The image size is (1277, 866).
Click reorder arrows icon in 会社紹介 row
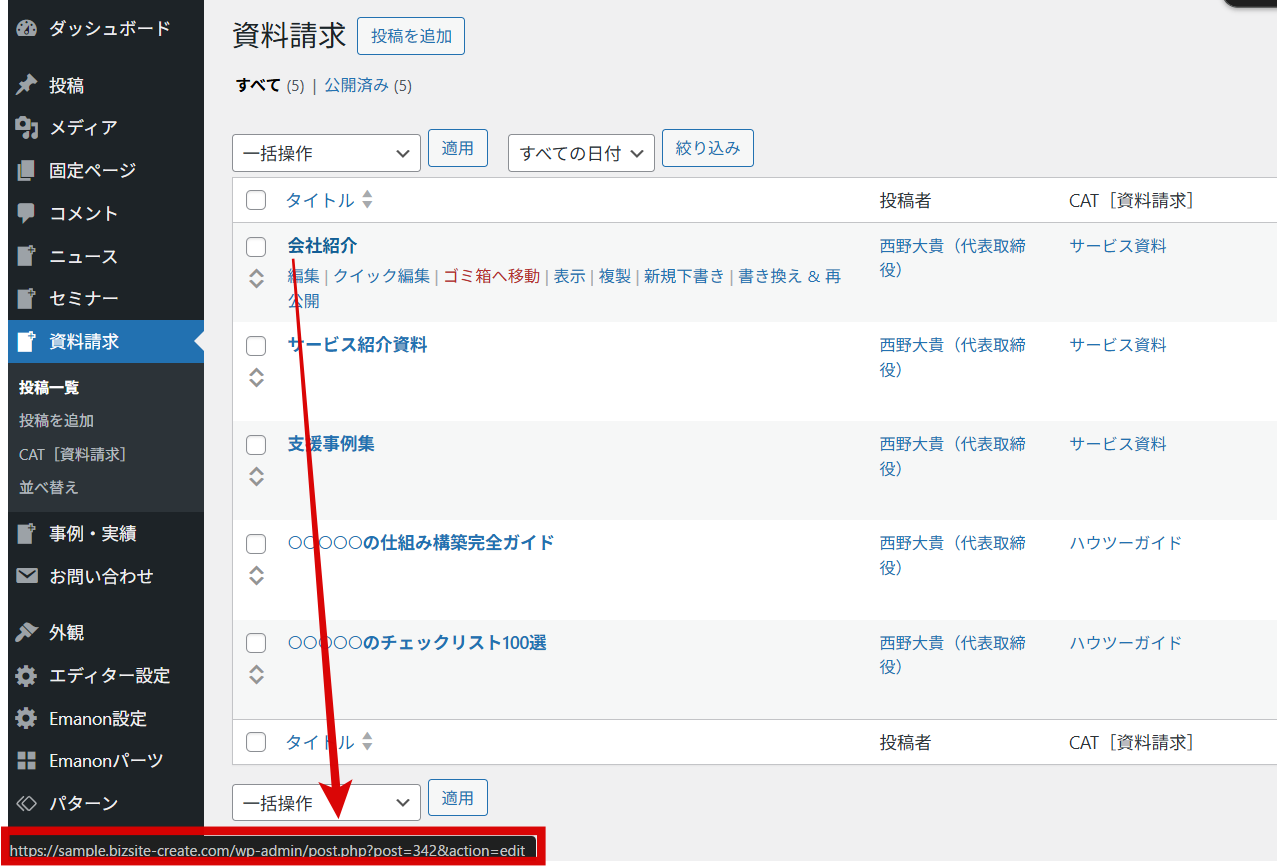257,278
